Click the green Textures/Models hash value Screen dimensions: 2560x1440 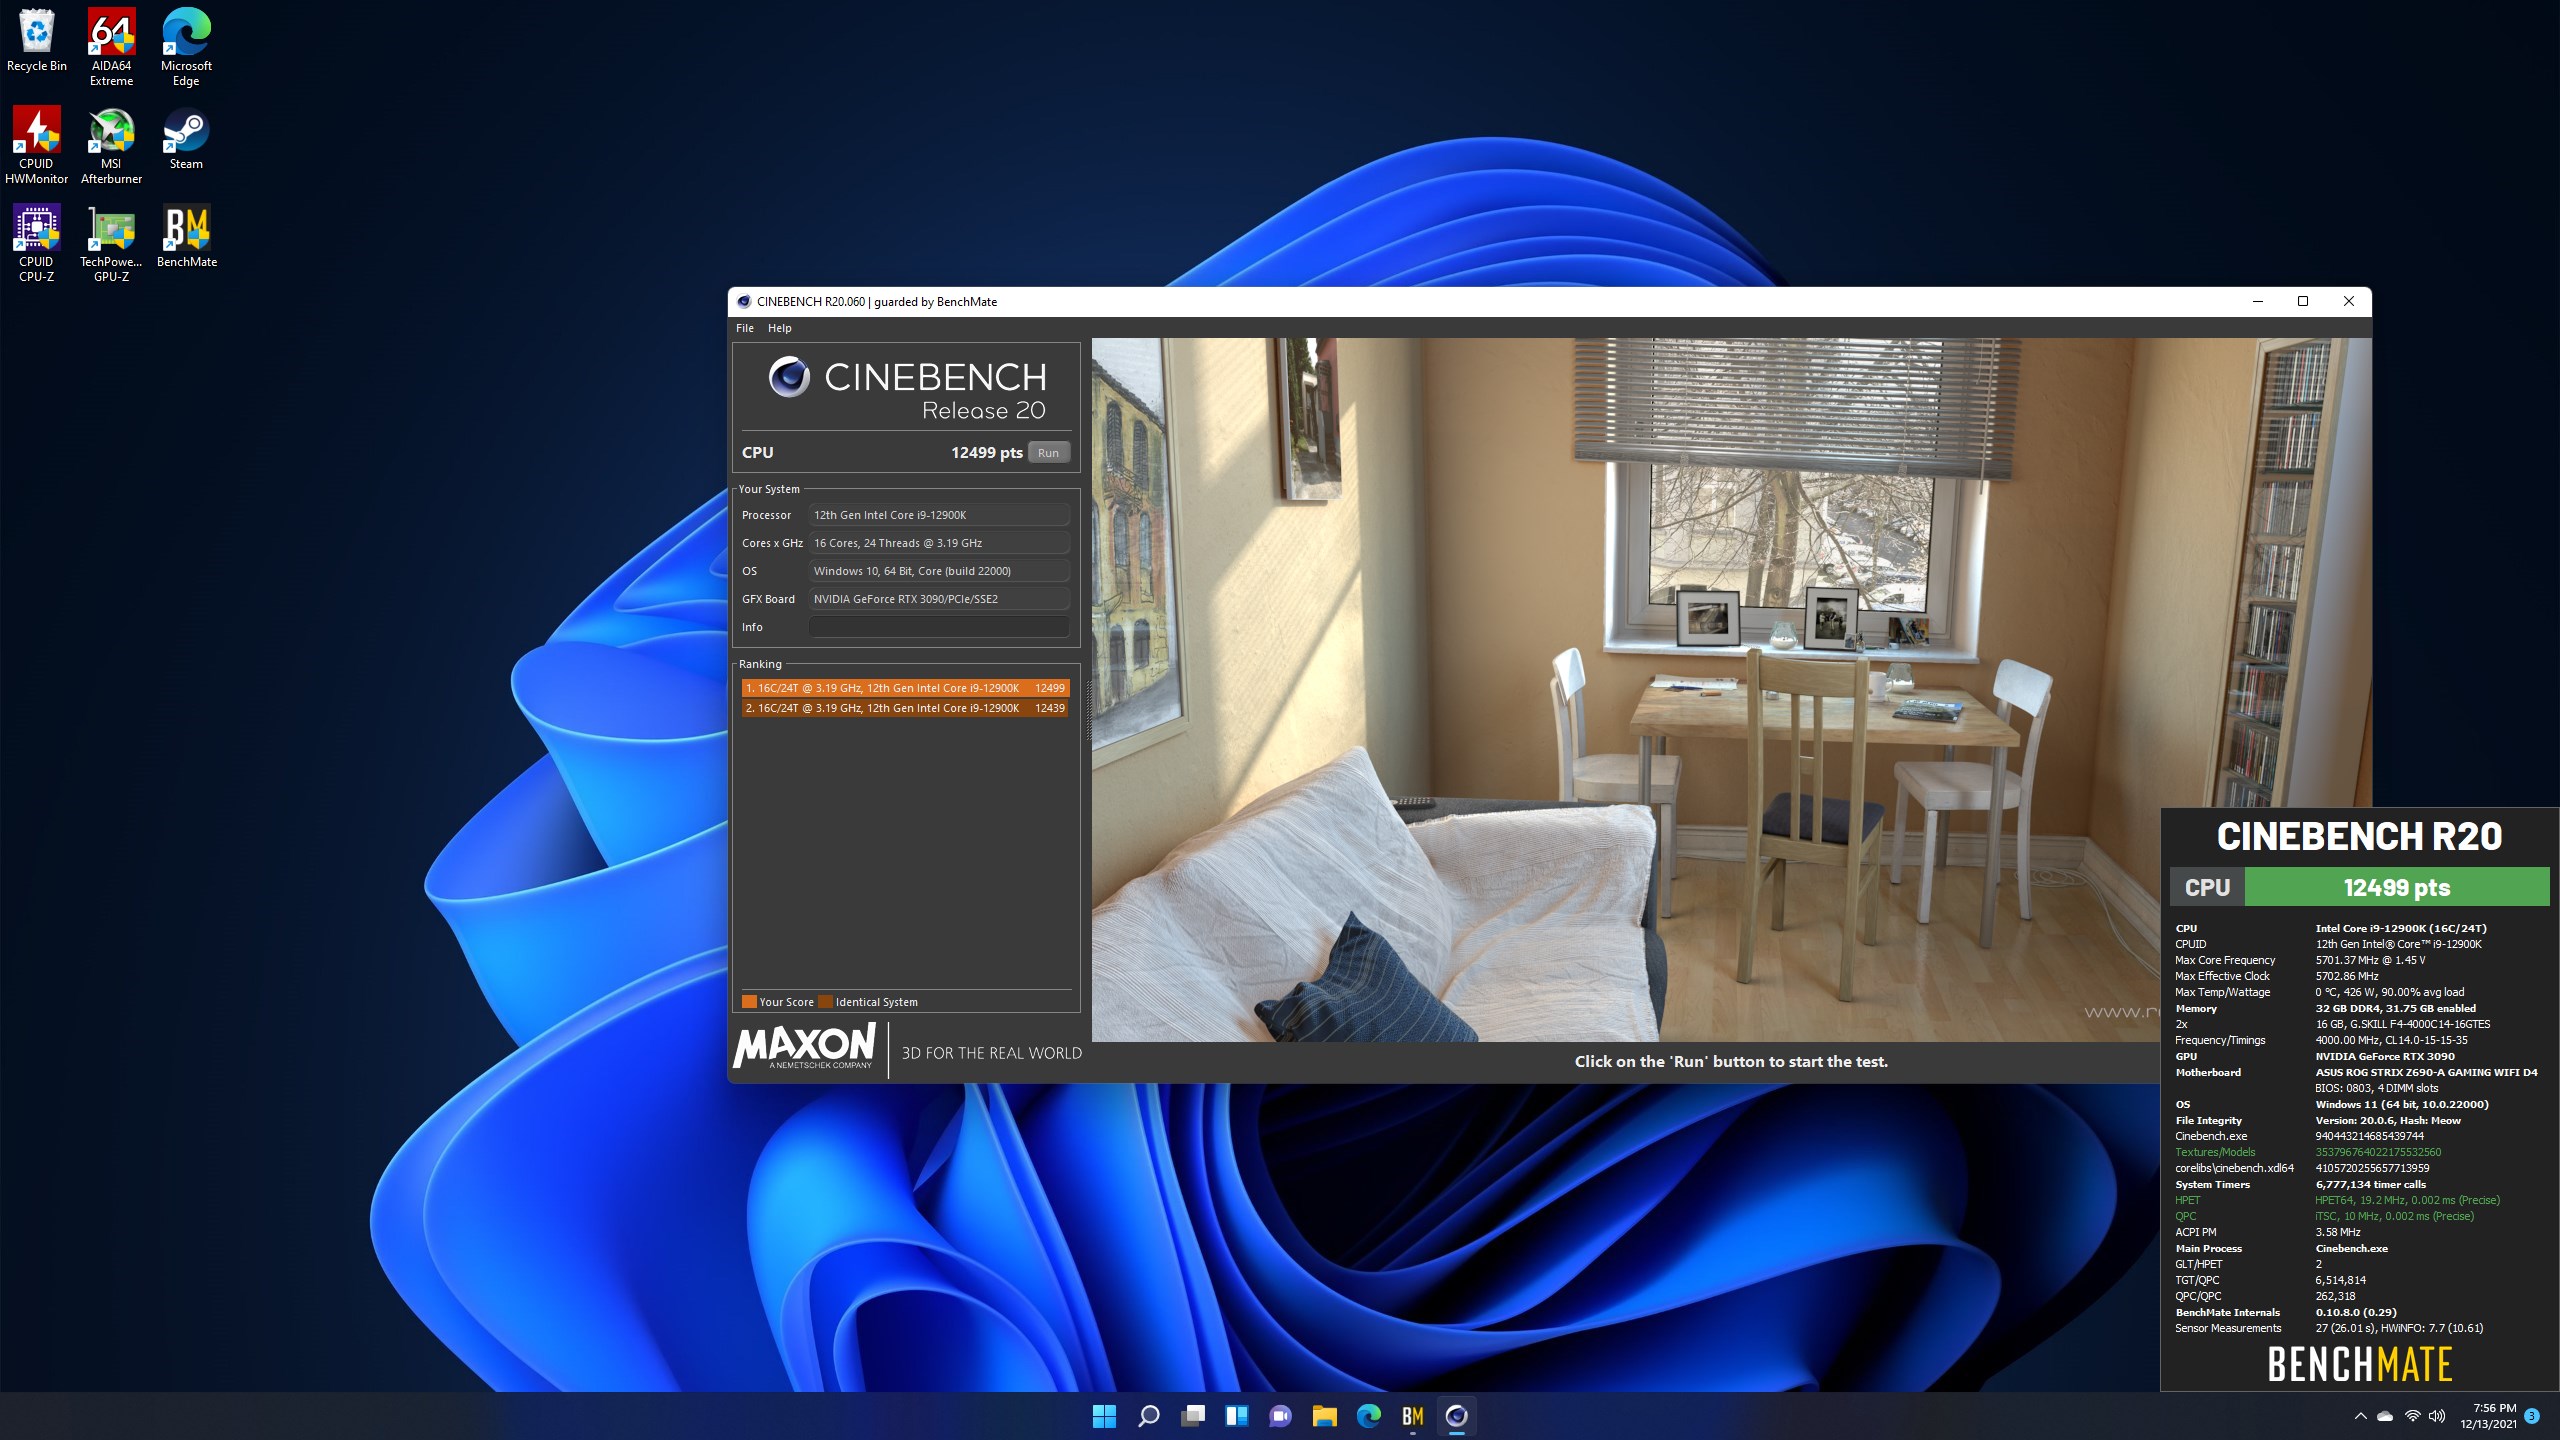tap(2378, 1152)
